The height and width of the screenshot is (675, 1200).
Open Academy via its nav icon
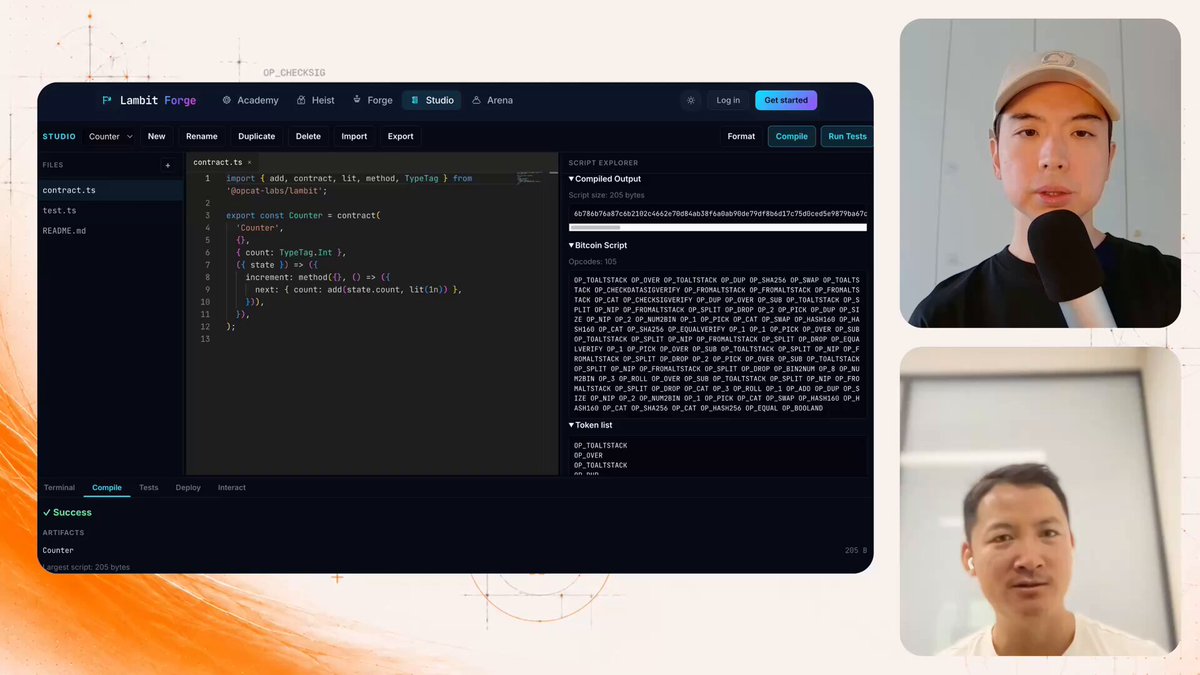[x=227, y=100]
